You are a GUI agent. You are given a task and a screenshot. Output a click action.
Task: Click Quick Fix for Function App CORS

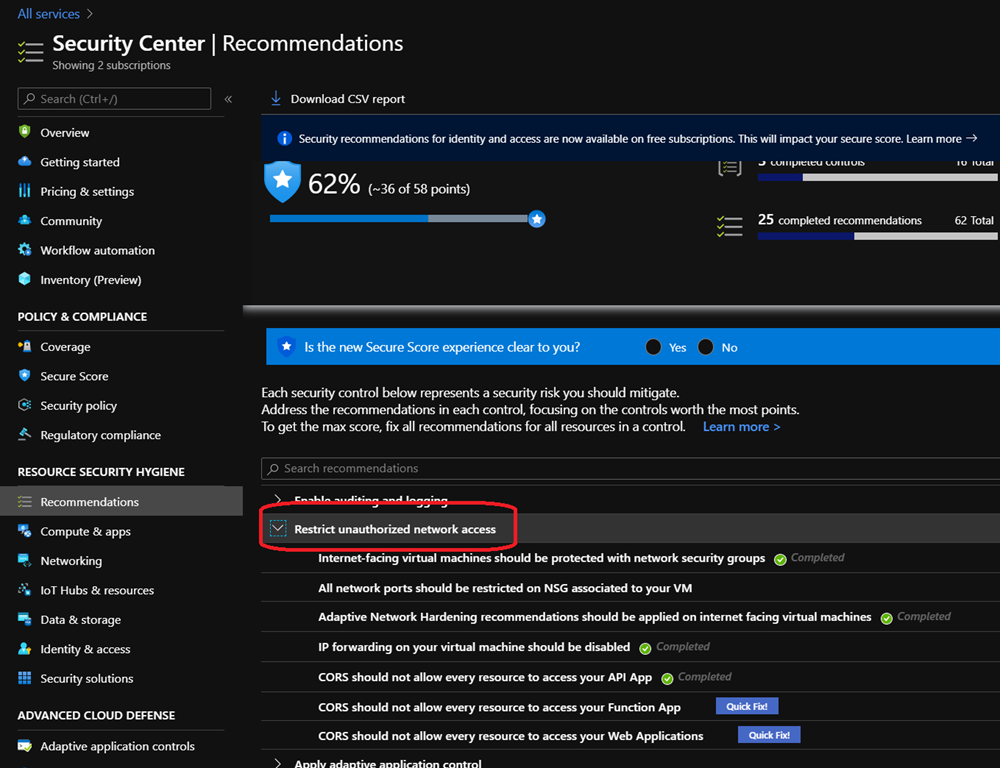[746, 706]
